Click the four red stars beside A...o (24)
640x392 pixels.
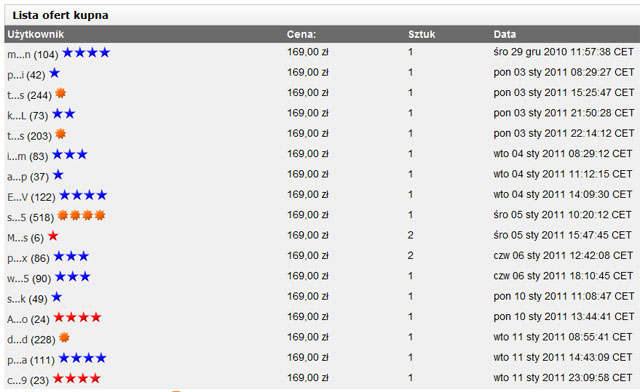77,317
